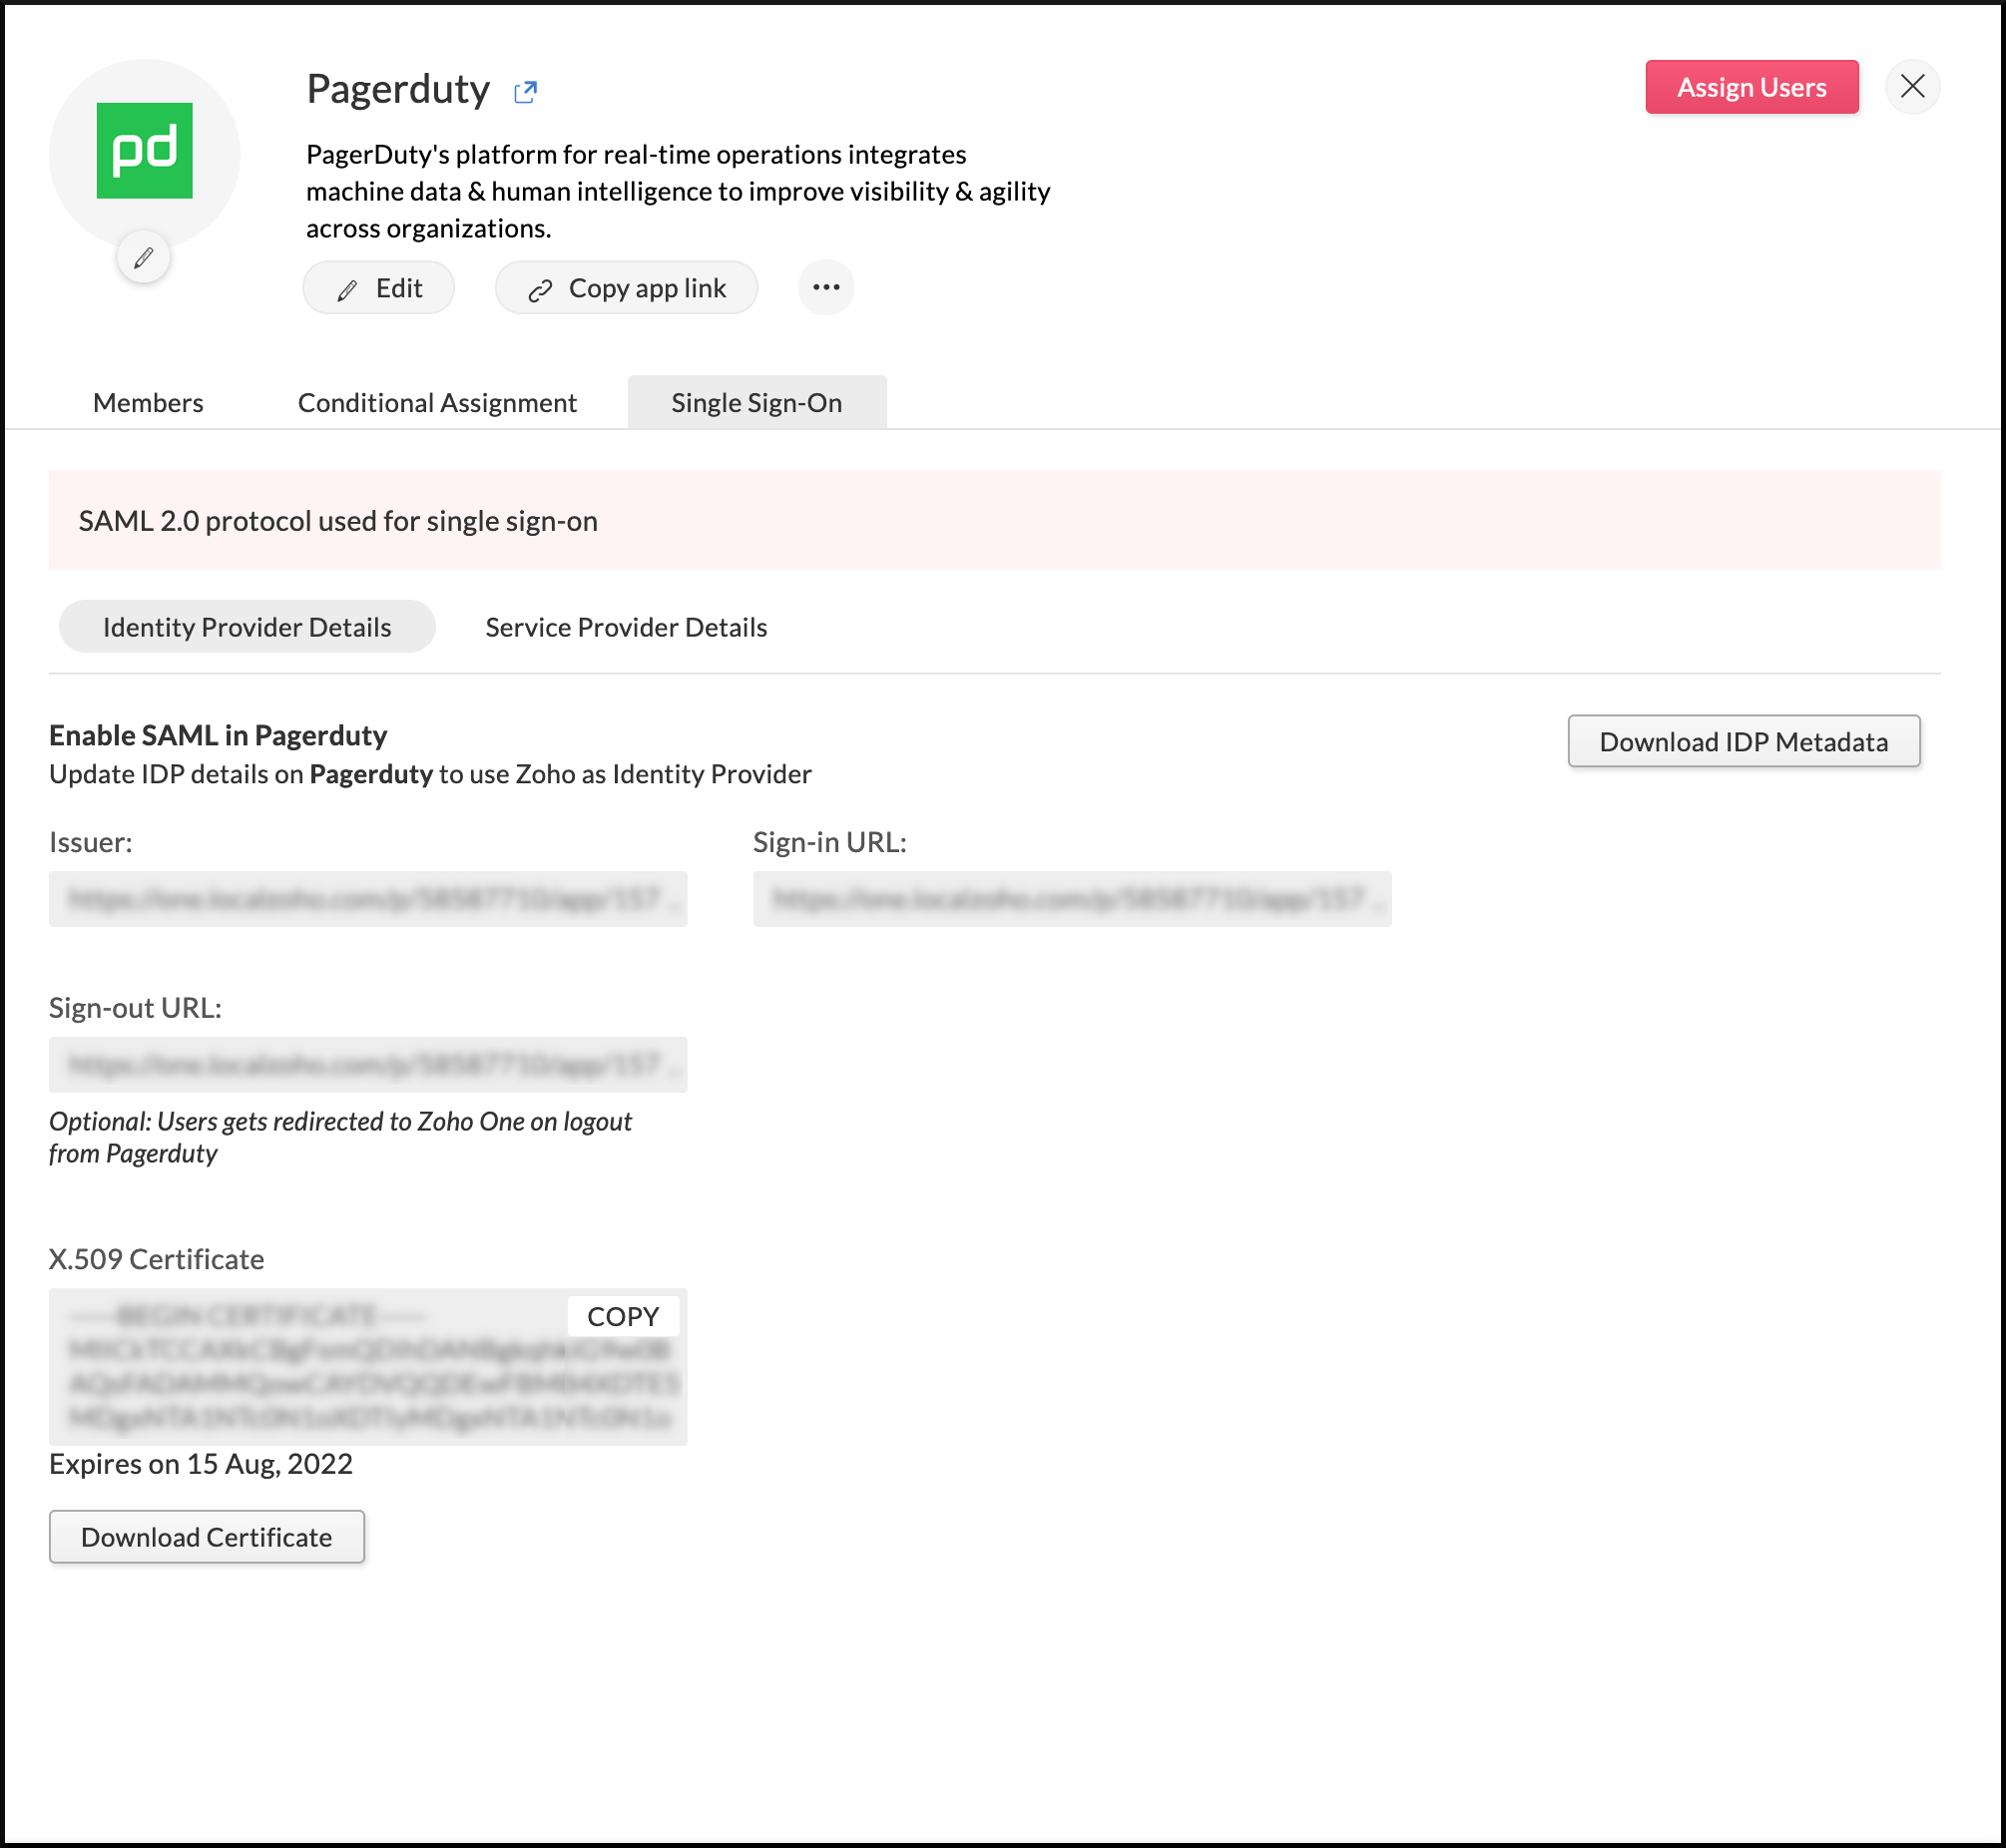Click the Issuer URL input field

click(x=367, y=899)
